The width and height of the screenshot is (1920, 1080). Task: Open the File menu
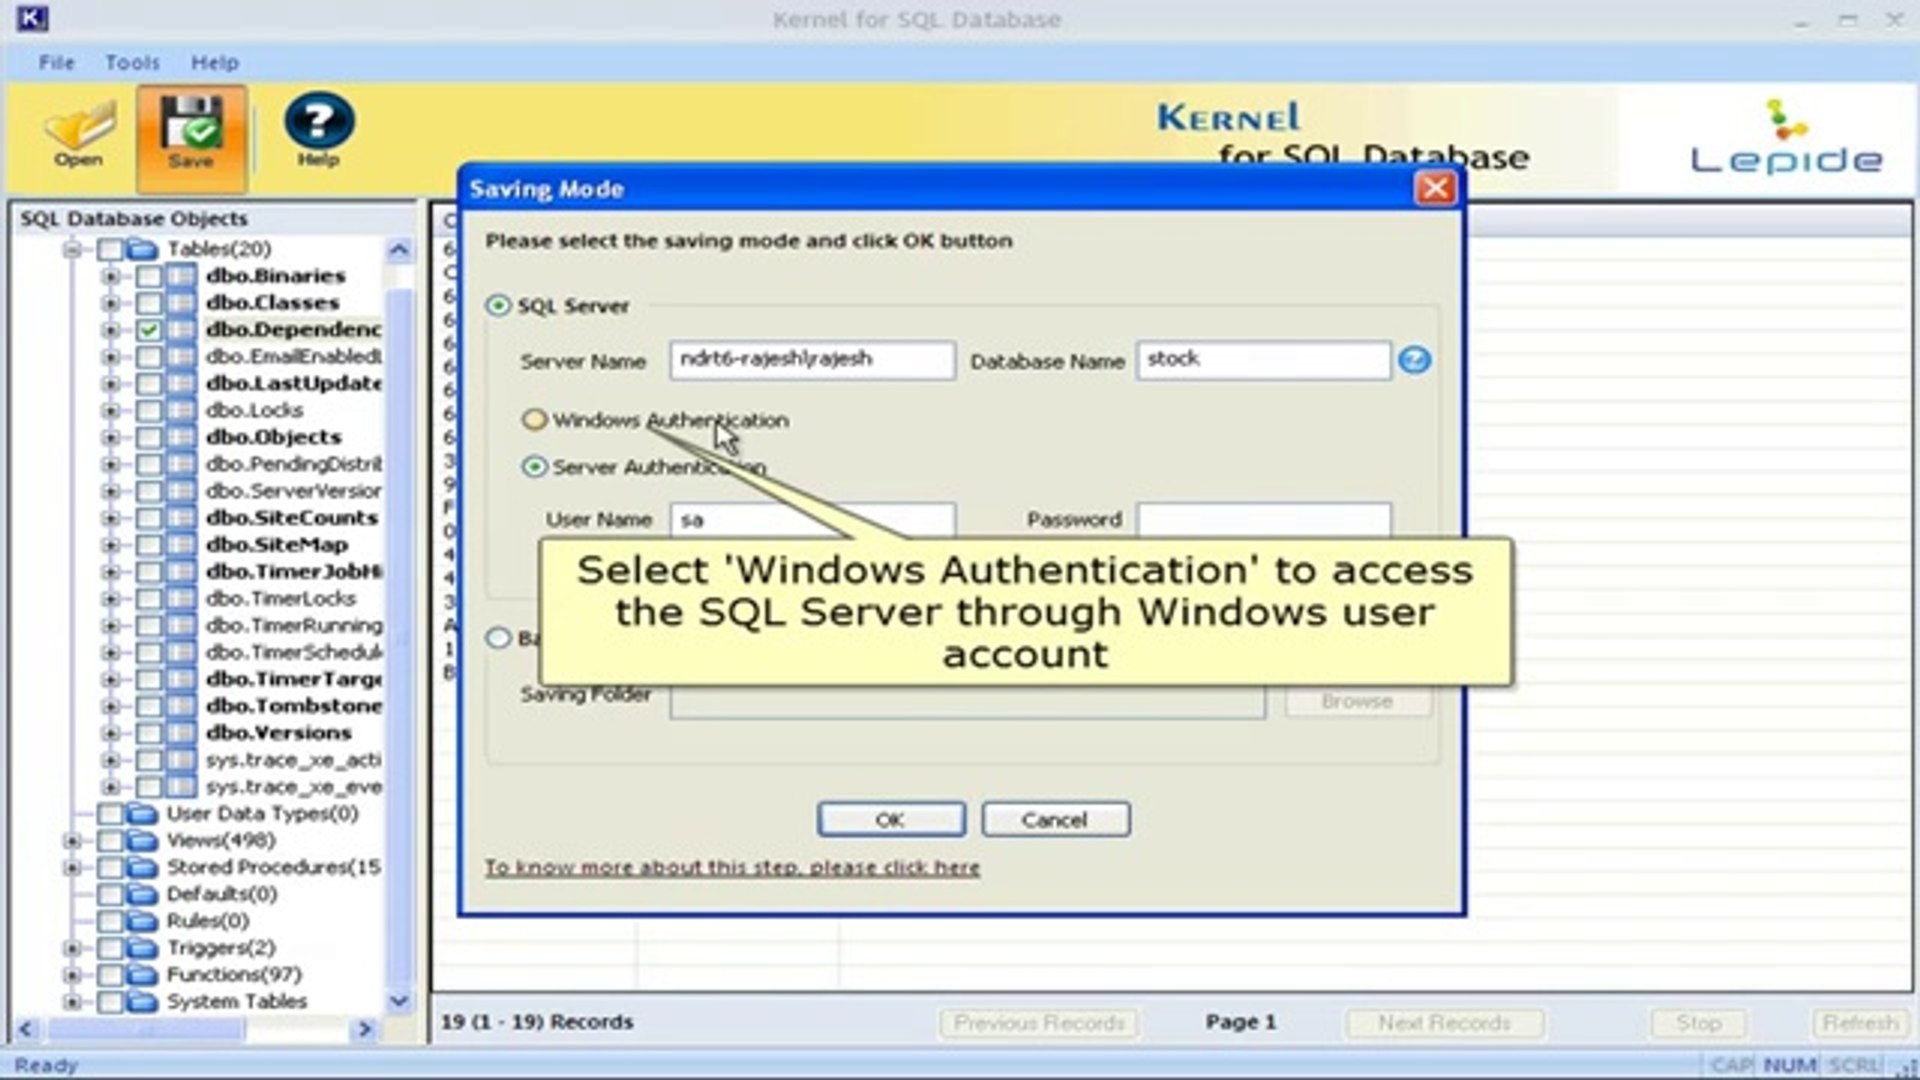point(56,62)
